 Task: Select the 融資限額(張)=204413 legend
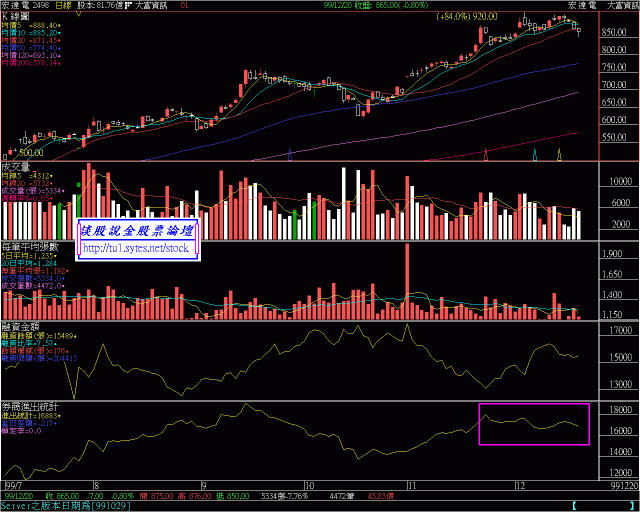pos(39,358)
